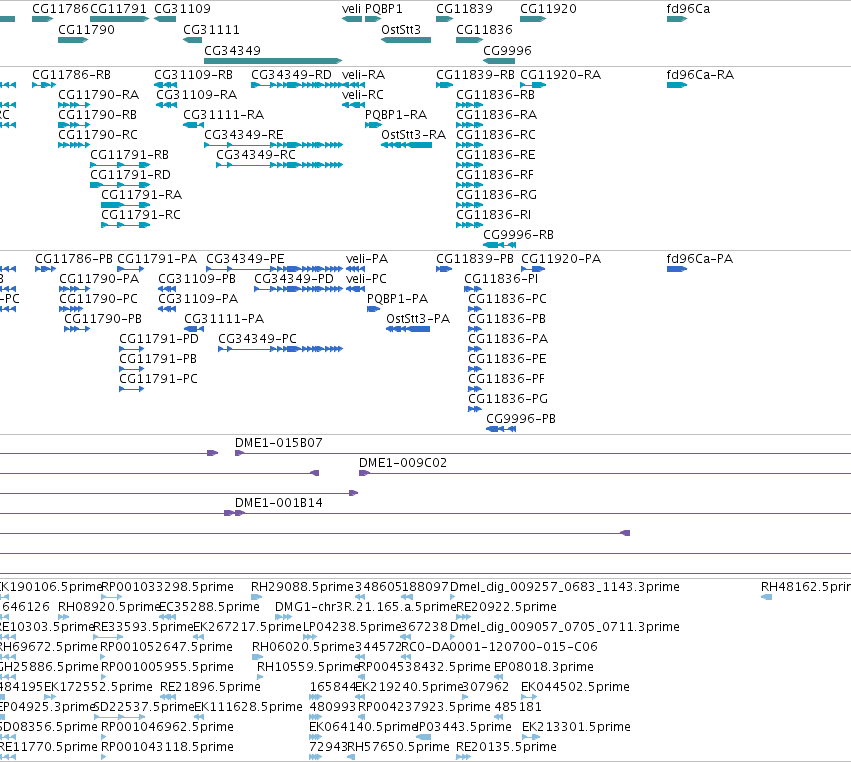Click EST RH08920.5prime label
The height and width of the screenshot is (762, 851).
110,606
